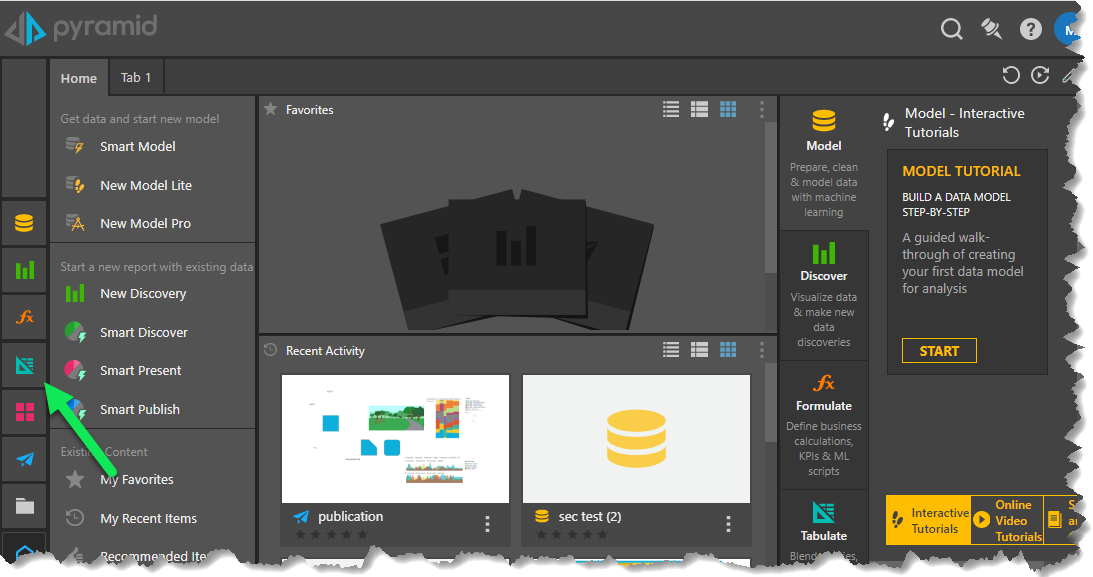Open the Publish paper plane sidebar icon
Screen dimensions: 1093x577
pyautogui.click(x=24, y=459)
